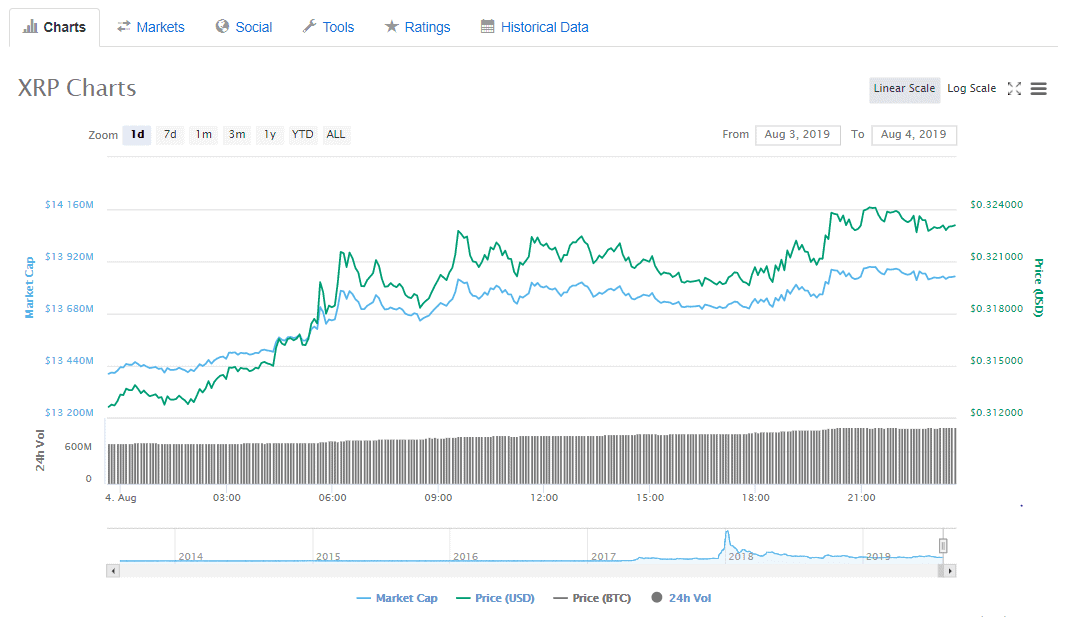Switch chart to Log Scale

point(971,89)
